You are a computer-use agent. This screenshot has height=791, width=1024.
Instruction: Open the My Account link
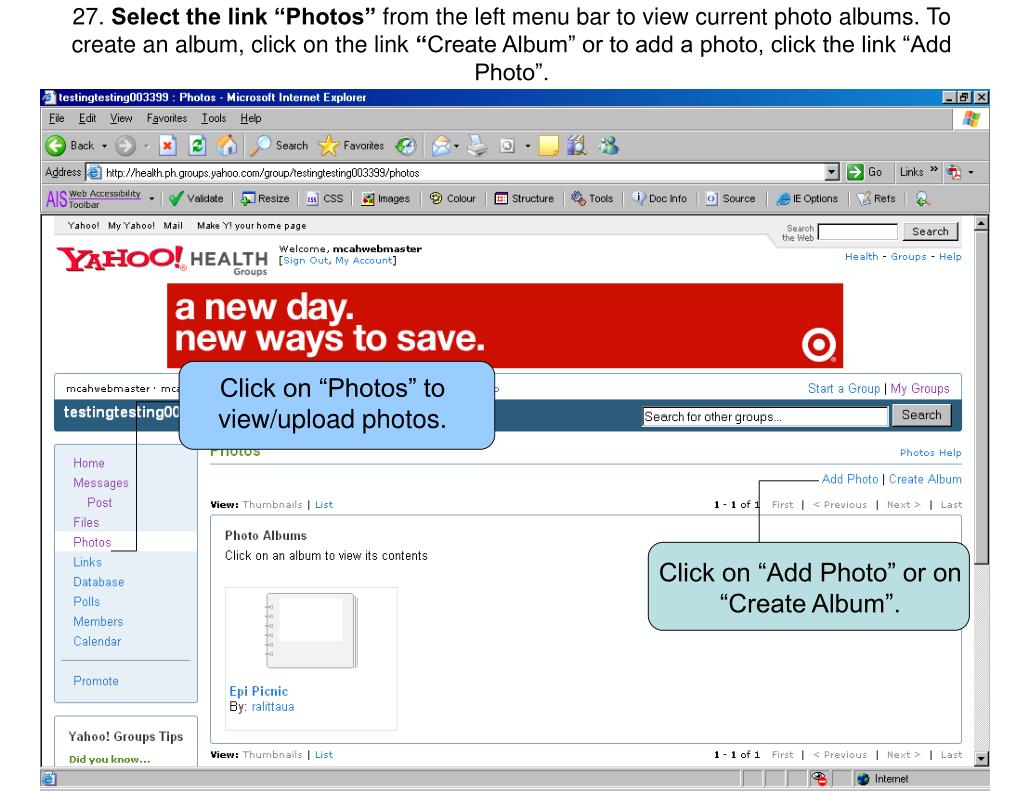(364, 260)
